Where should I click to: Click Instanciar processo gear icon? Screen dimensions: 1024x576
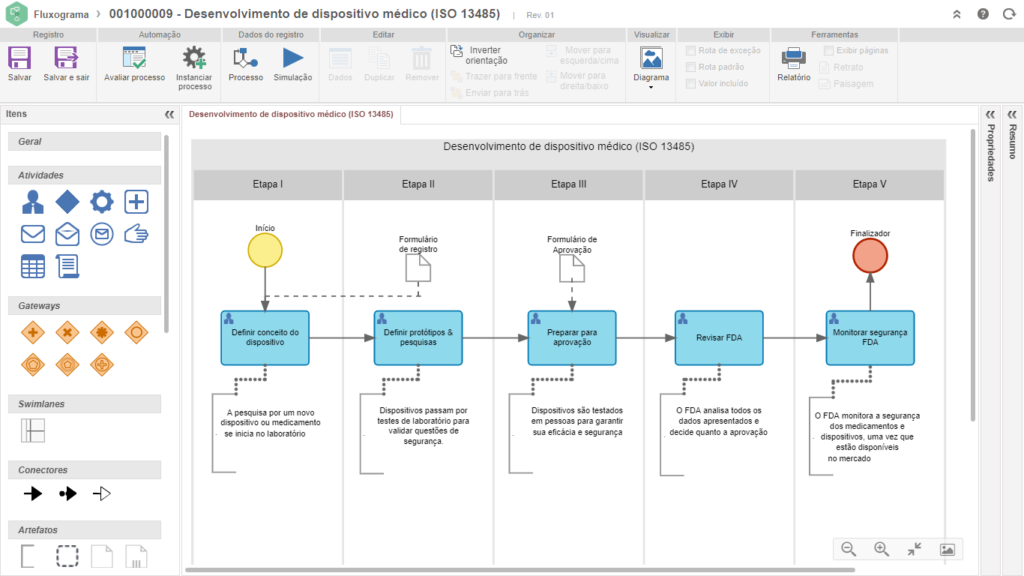194,58
